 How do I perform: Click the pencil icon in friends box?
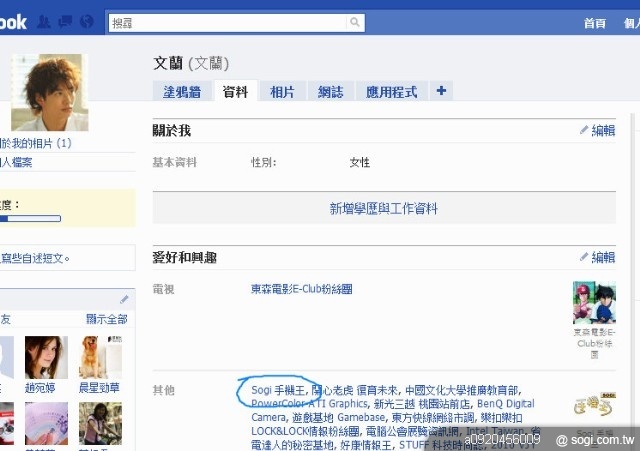(124, 300)
